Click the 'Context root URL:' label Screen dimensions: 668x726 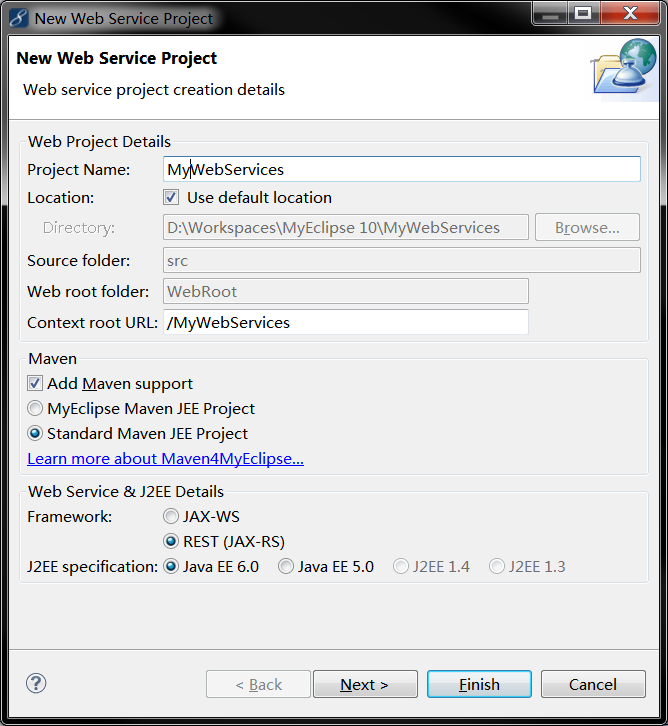[x=93, y=322]
